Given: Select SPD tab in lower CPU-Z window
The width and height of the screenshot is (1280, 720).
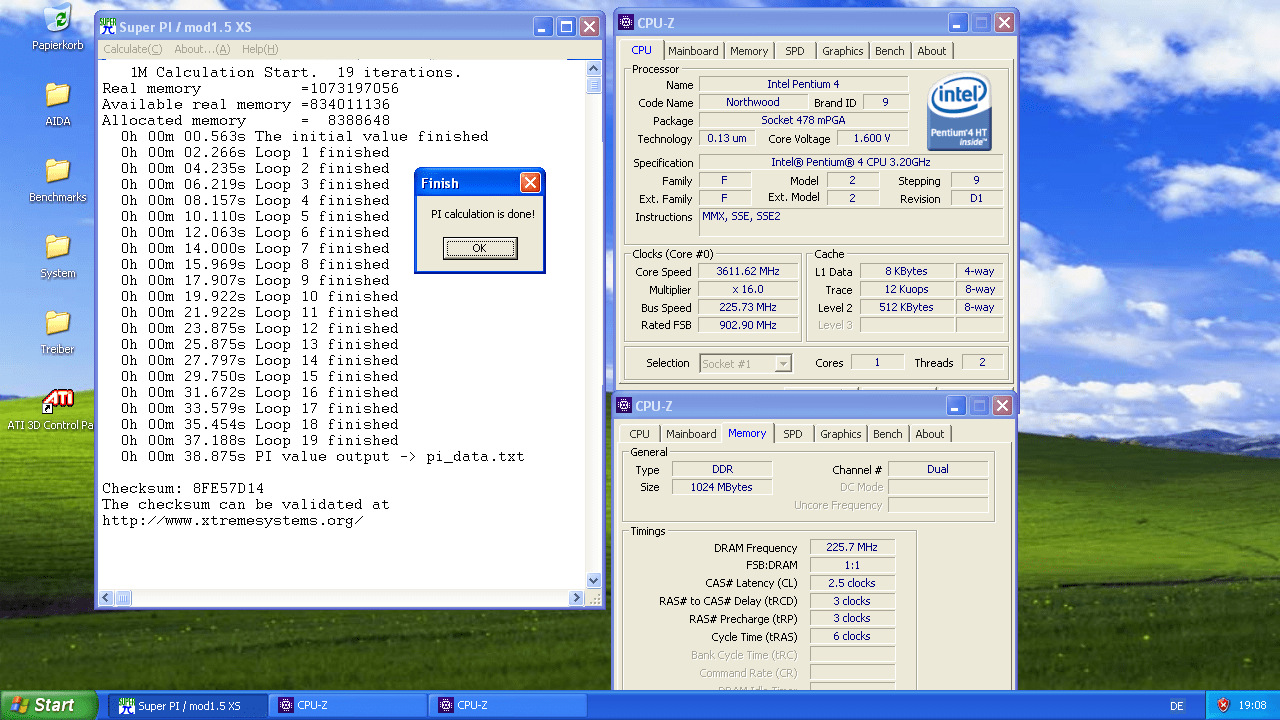Looking at the screenshot, I should click(x=792, y=434).
